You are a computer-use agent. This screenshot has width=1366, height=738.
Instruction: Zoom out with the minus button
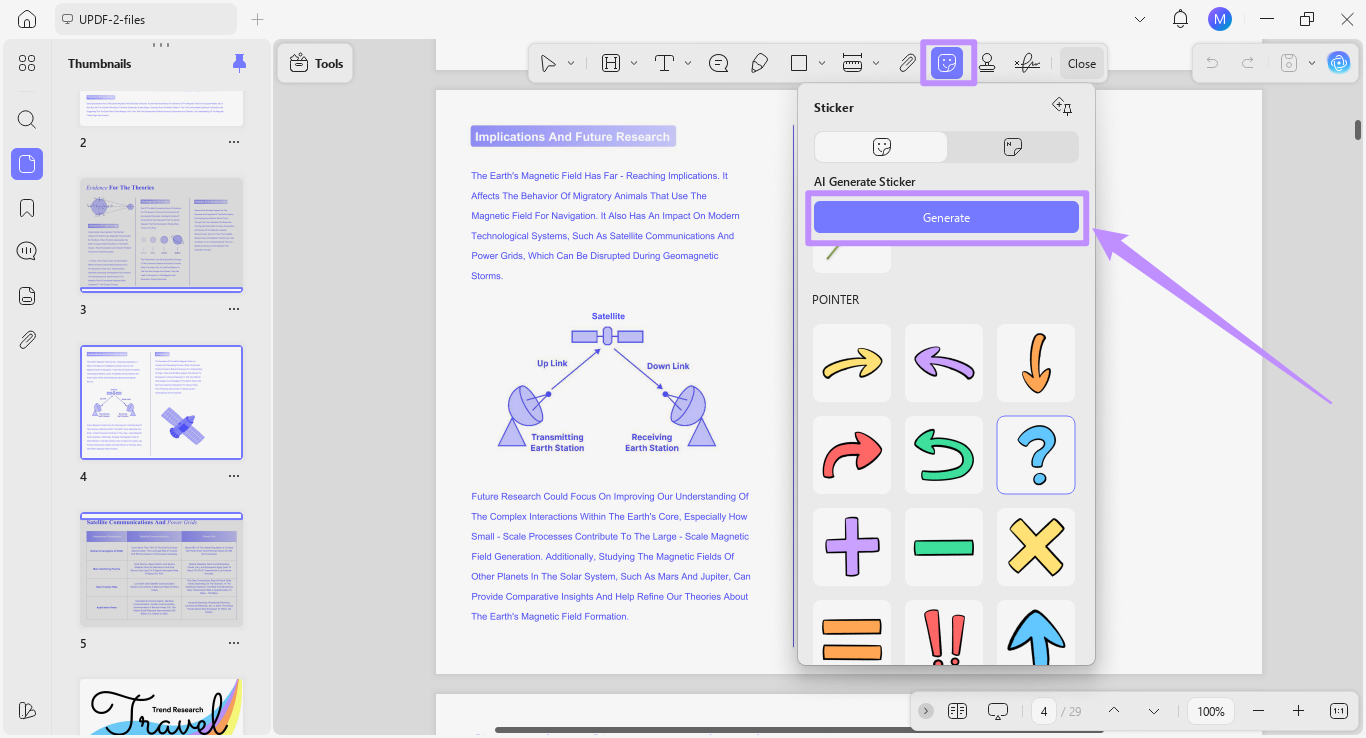1258,711
